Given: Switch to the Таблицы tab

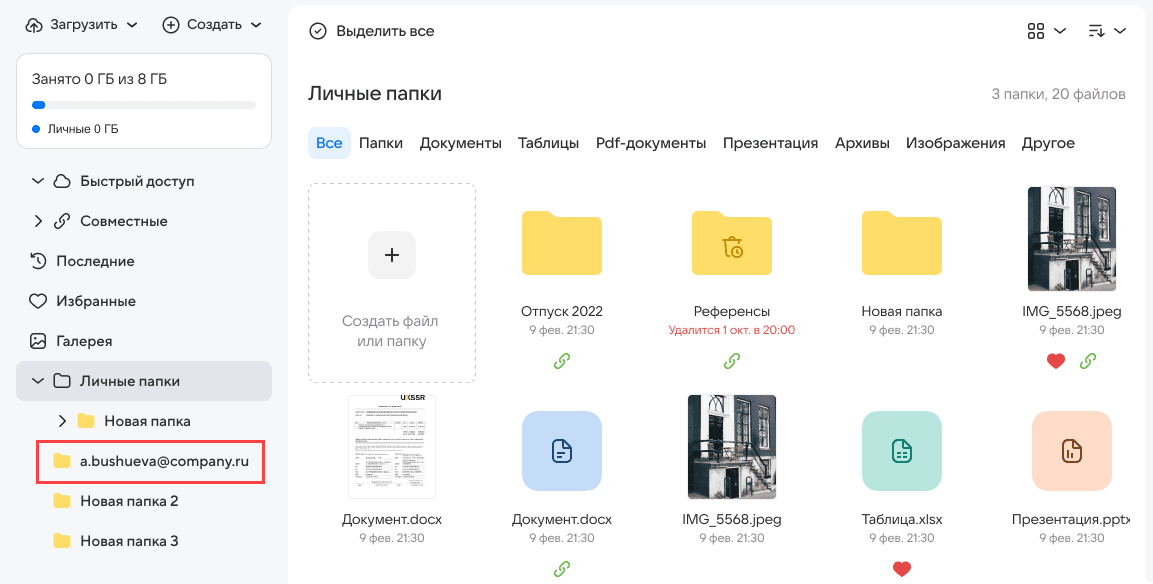Looking at the screenshot, I should pos(549,143).
